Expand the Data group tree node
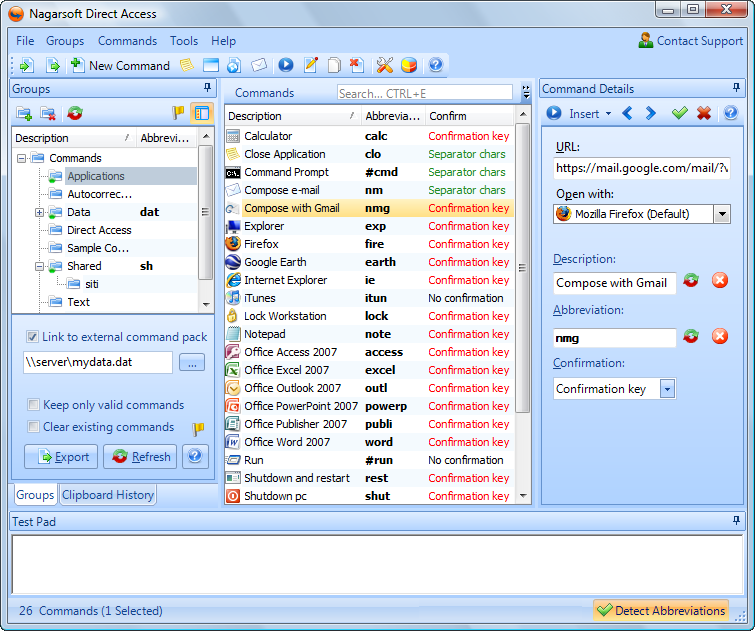 40,212
